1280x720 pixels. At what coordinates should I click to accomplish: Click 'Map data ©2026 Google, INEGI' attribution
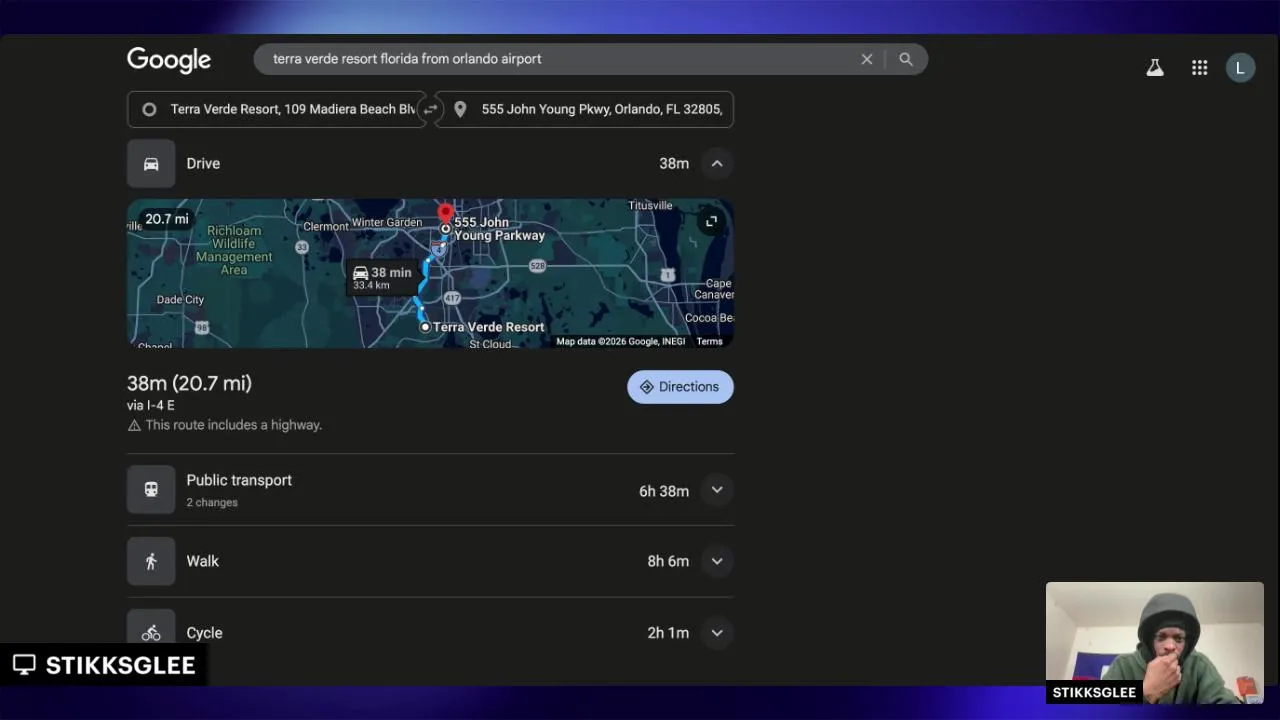coord(620,341)
